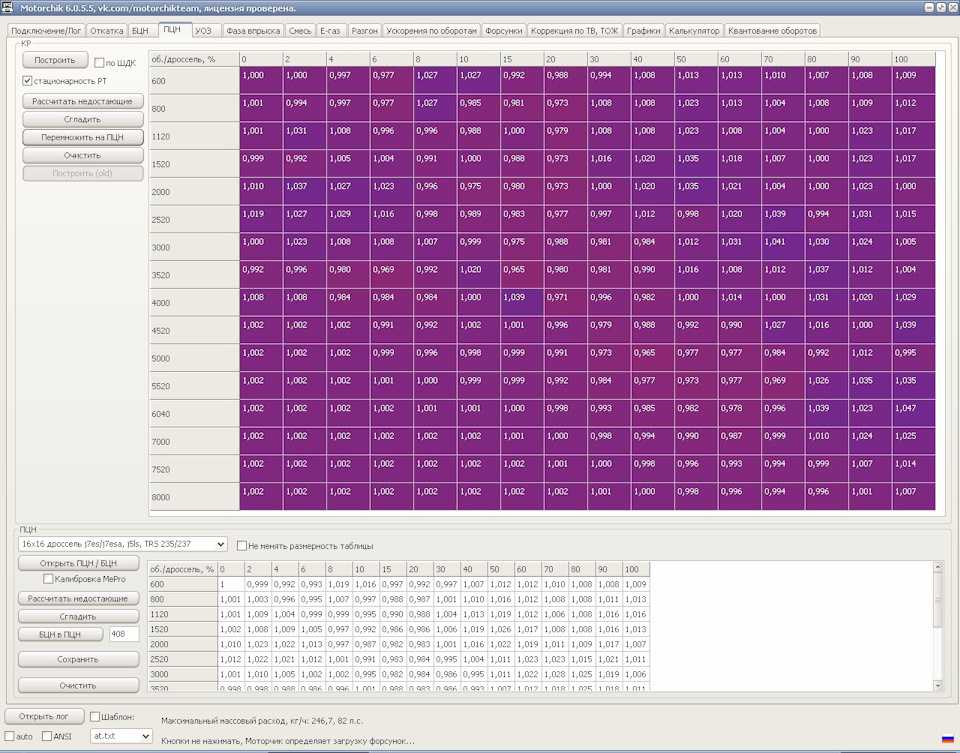This screenshot has width=960, height=753.
Task: Click 'Открыть ПЦН / БЦН' button
Action: coord(78,563)
